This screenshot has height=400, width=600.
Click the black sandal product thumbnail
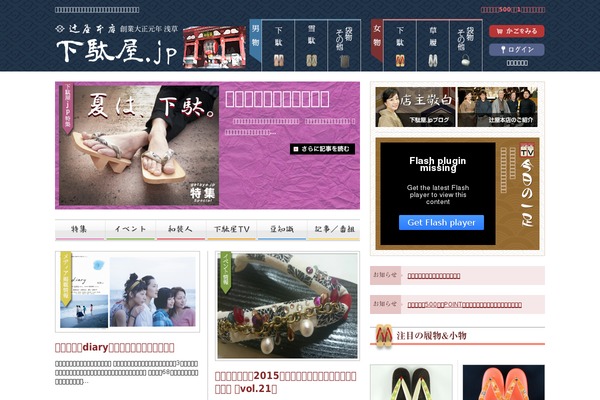click(411, 382)
